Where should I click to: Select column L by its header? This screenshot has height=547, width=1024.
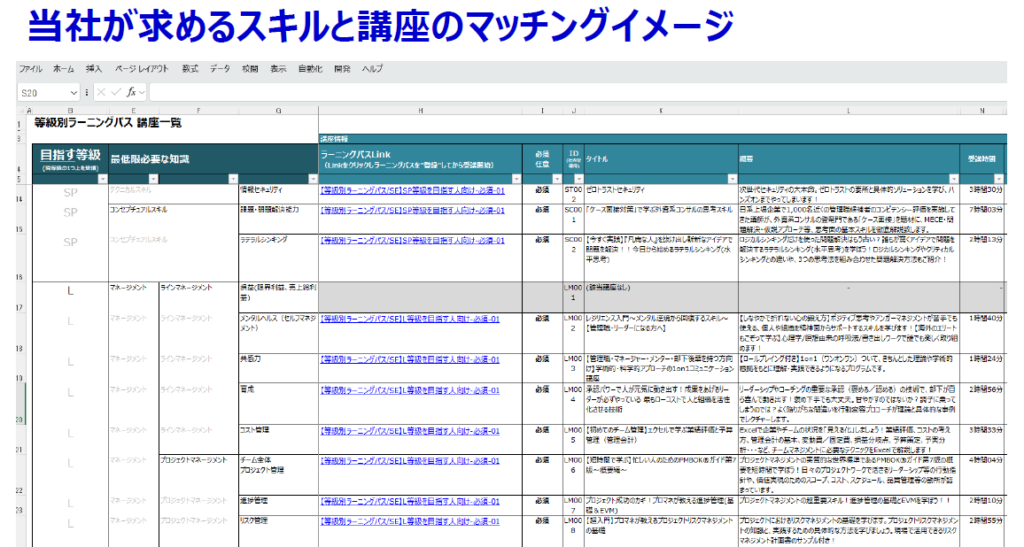point(848,111)
